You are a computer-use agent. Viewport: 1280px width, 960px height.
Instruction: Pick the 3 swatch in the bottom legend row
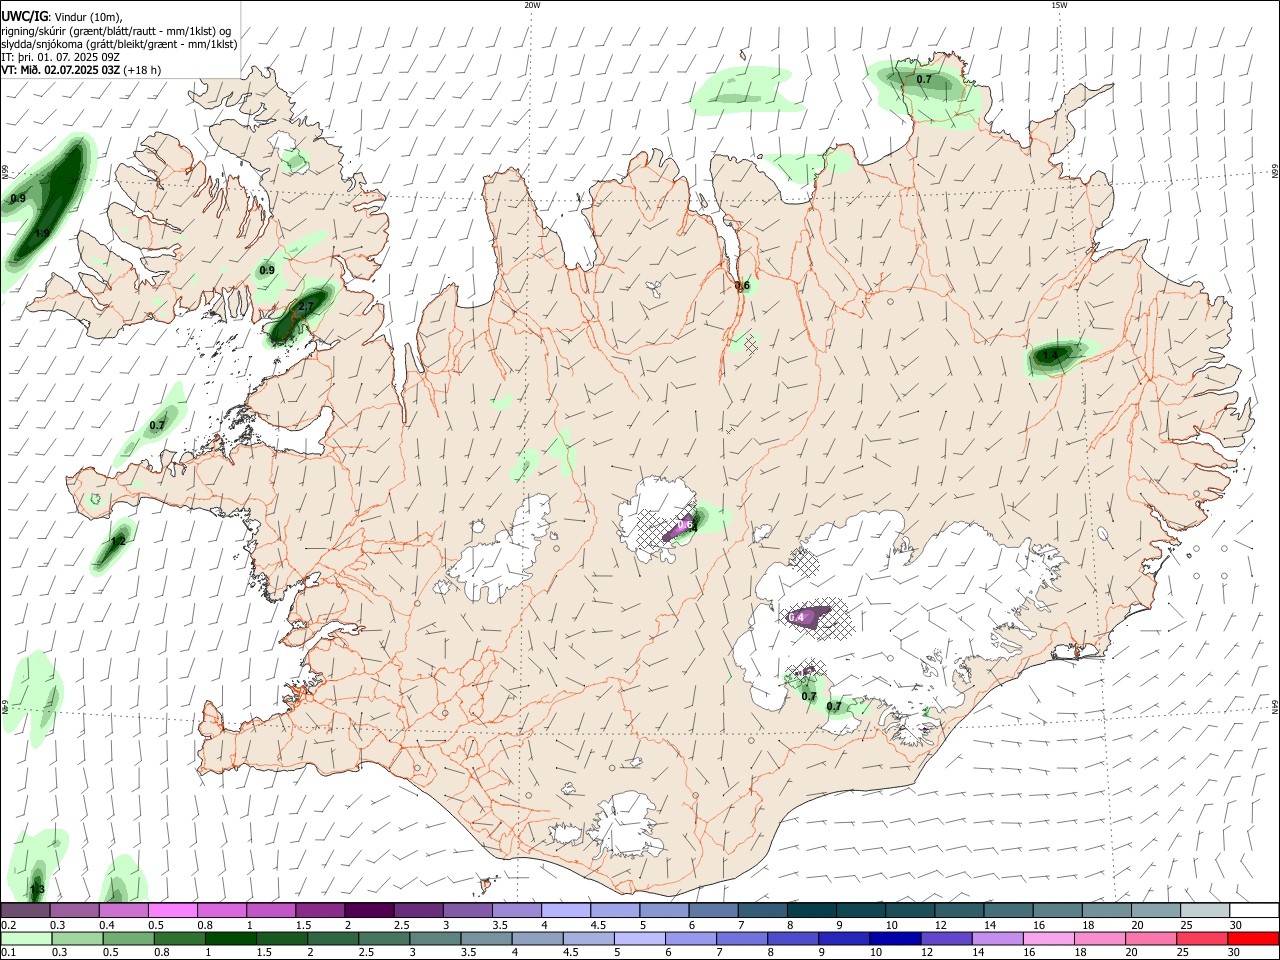pyautogui.click(x=435, y=939)
